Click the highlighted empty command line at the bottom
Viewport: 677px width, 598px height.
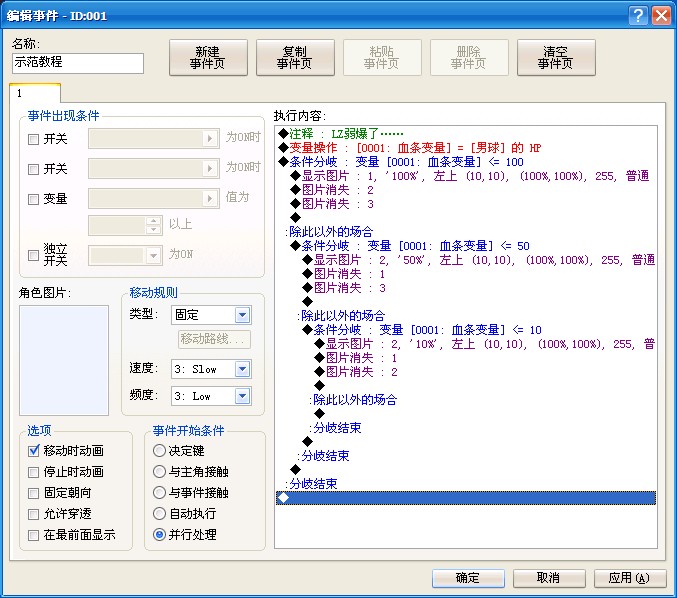[x=465, y=498]
